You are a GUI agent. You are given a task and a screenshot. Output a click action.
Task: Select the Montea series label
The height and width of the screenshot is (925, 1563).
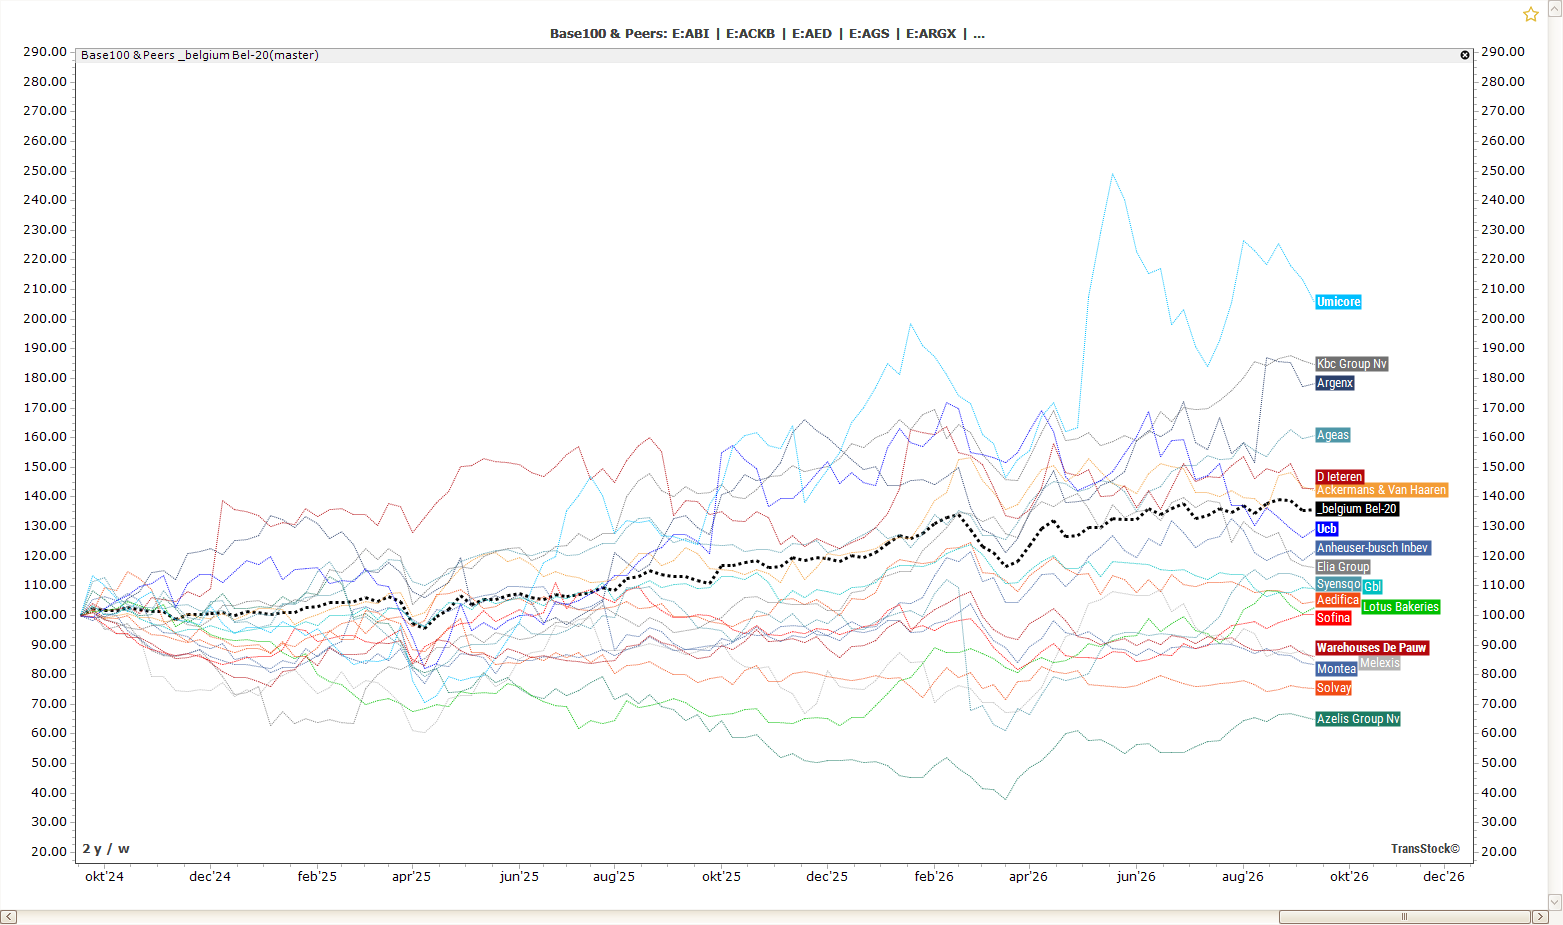tap(1337, 669)
